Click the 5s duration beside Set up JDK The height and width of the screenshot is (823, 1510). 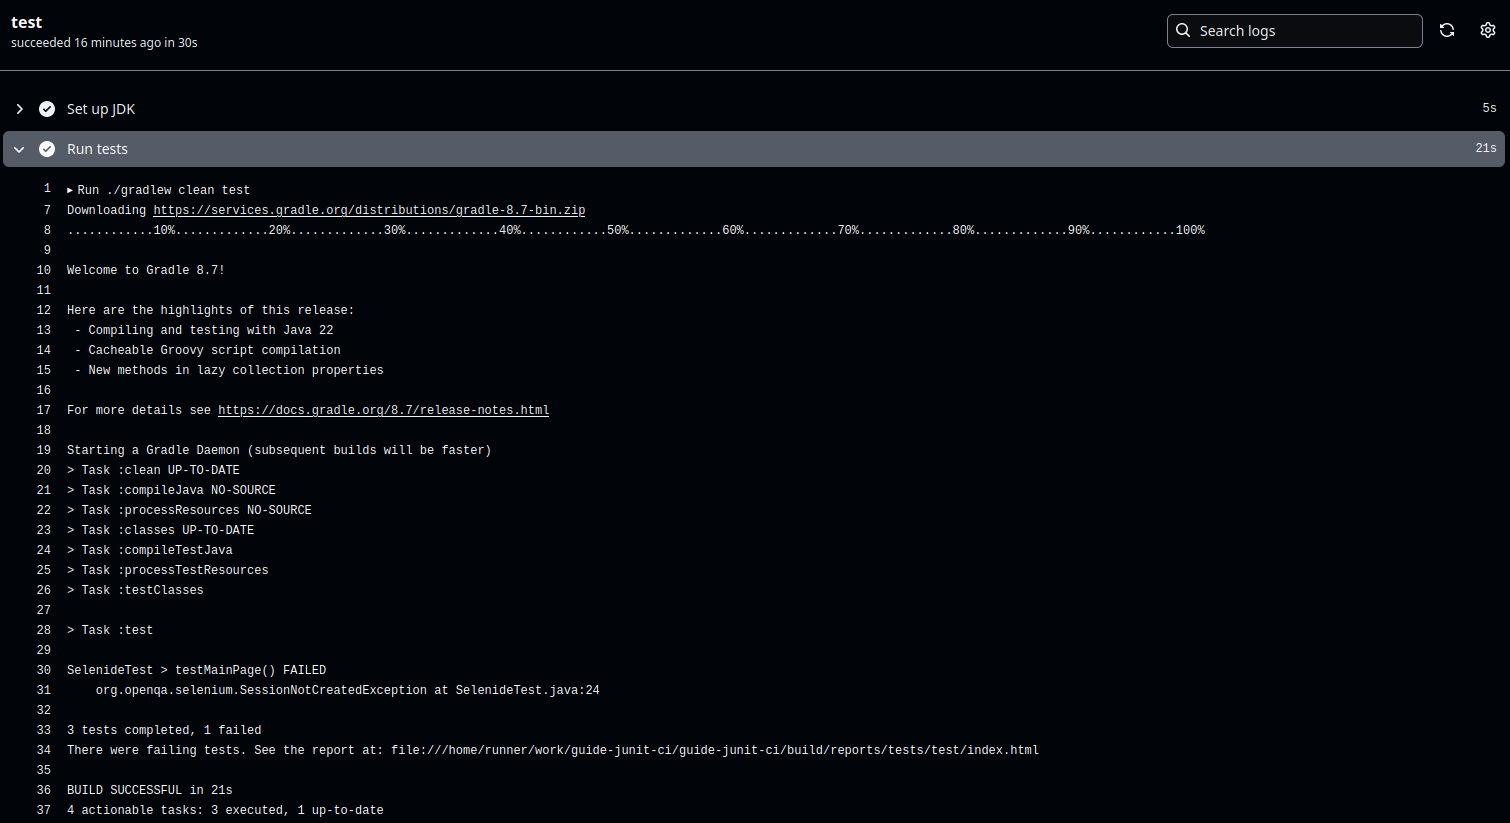tap(1488, 107)
